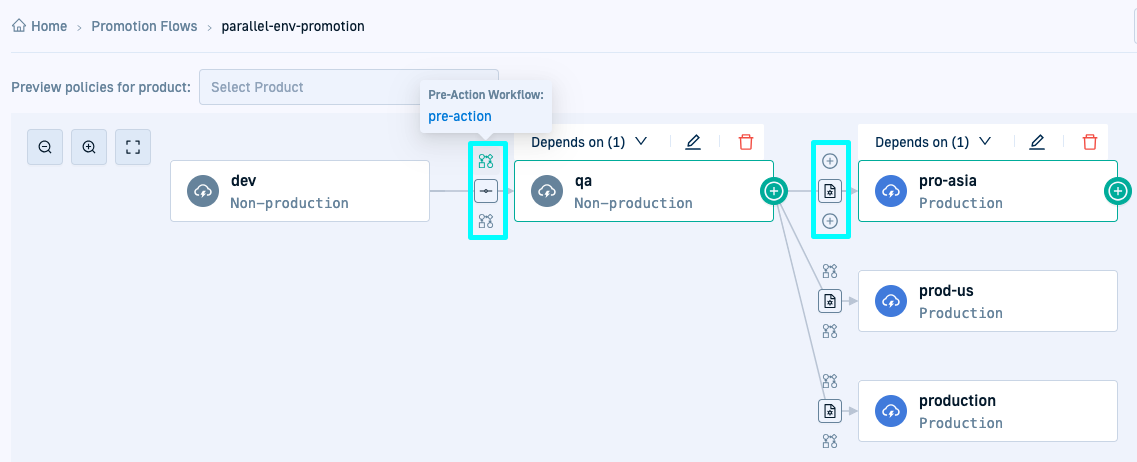Go to Home in breadcrumb
The width and height of the screenshot is (1137, 462).
[x=40, y=26]
